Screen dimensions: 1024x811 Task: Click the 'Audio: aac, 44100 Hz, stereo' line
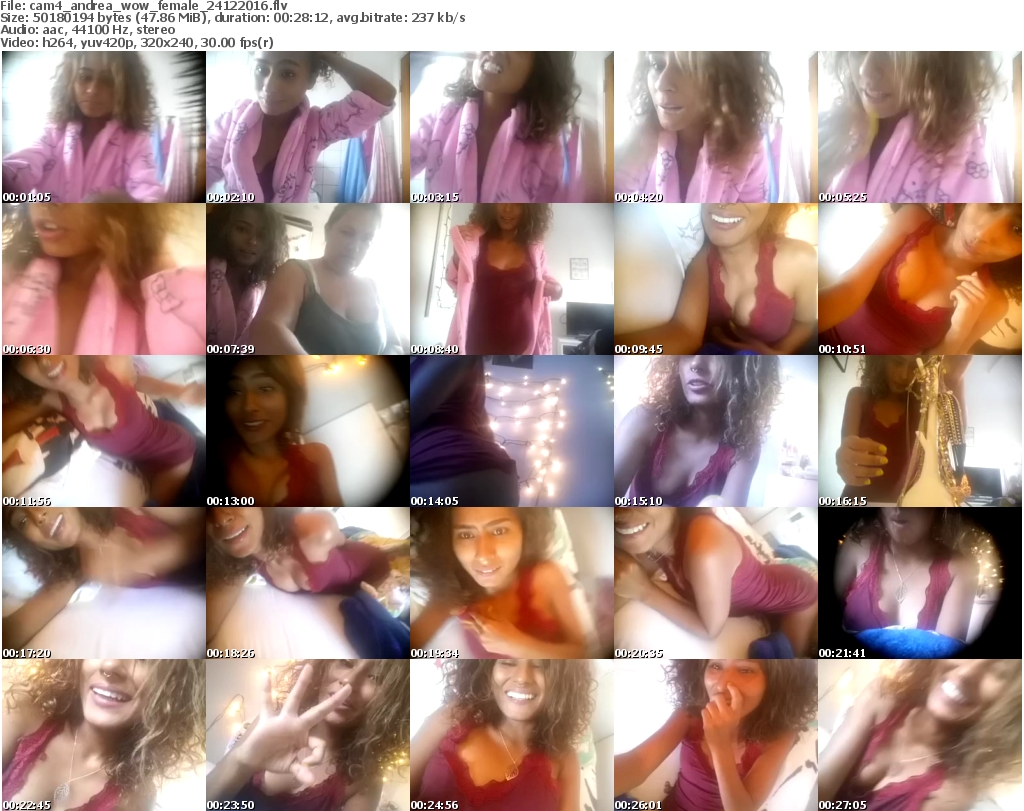(88, 30)
